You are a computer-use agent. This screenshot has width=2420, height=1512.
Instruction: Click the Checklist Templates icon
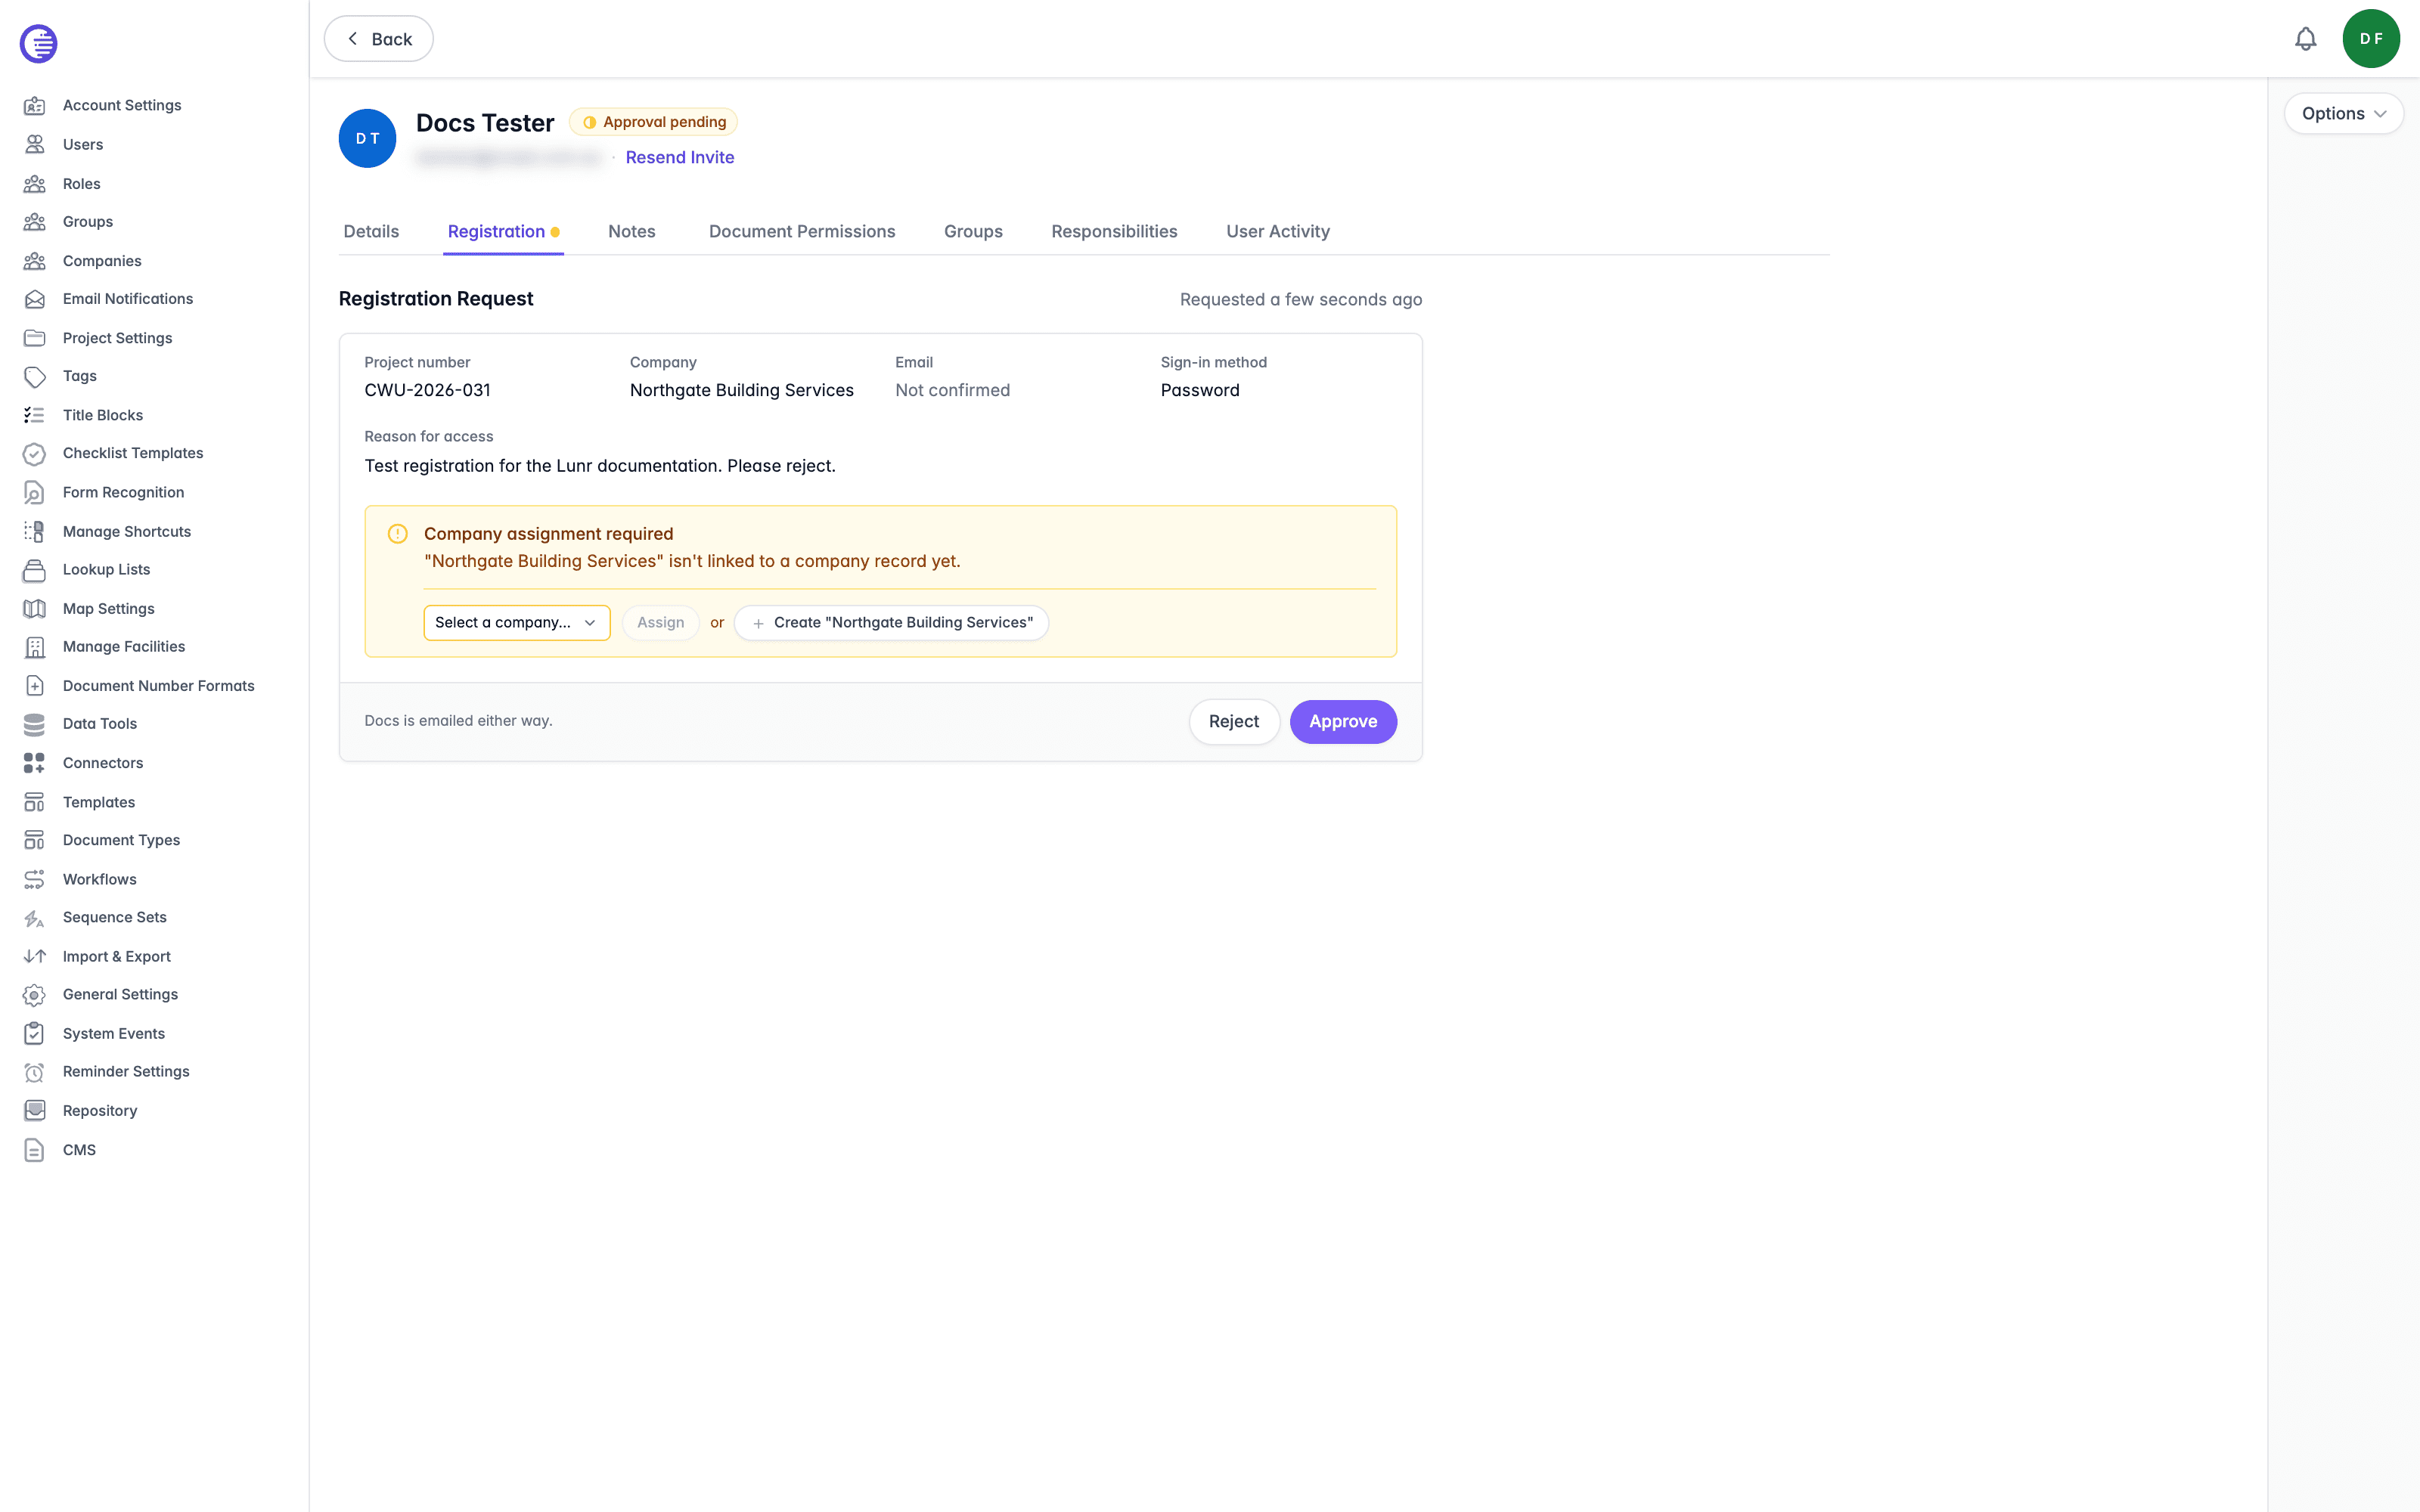[x=35, y=453]
